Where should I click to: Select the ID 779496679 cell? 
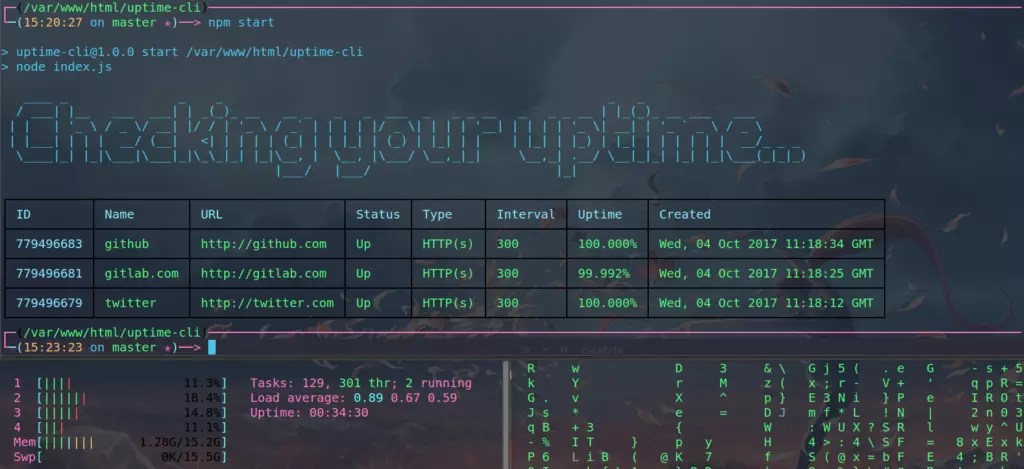click(49, 303)
